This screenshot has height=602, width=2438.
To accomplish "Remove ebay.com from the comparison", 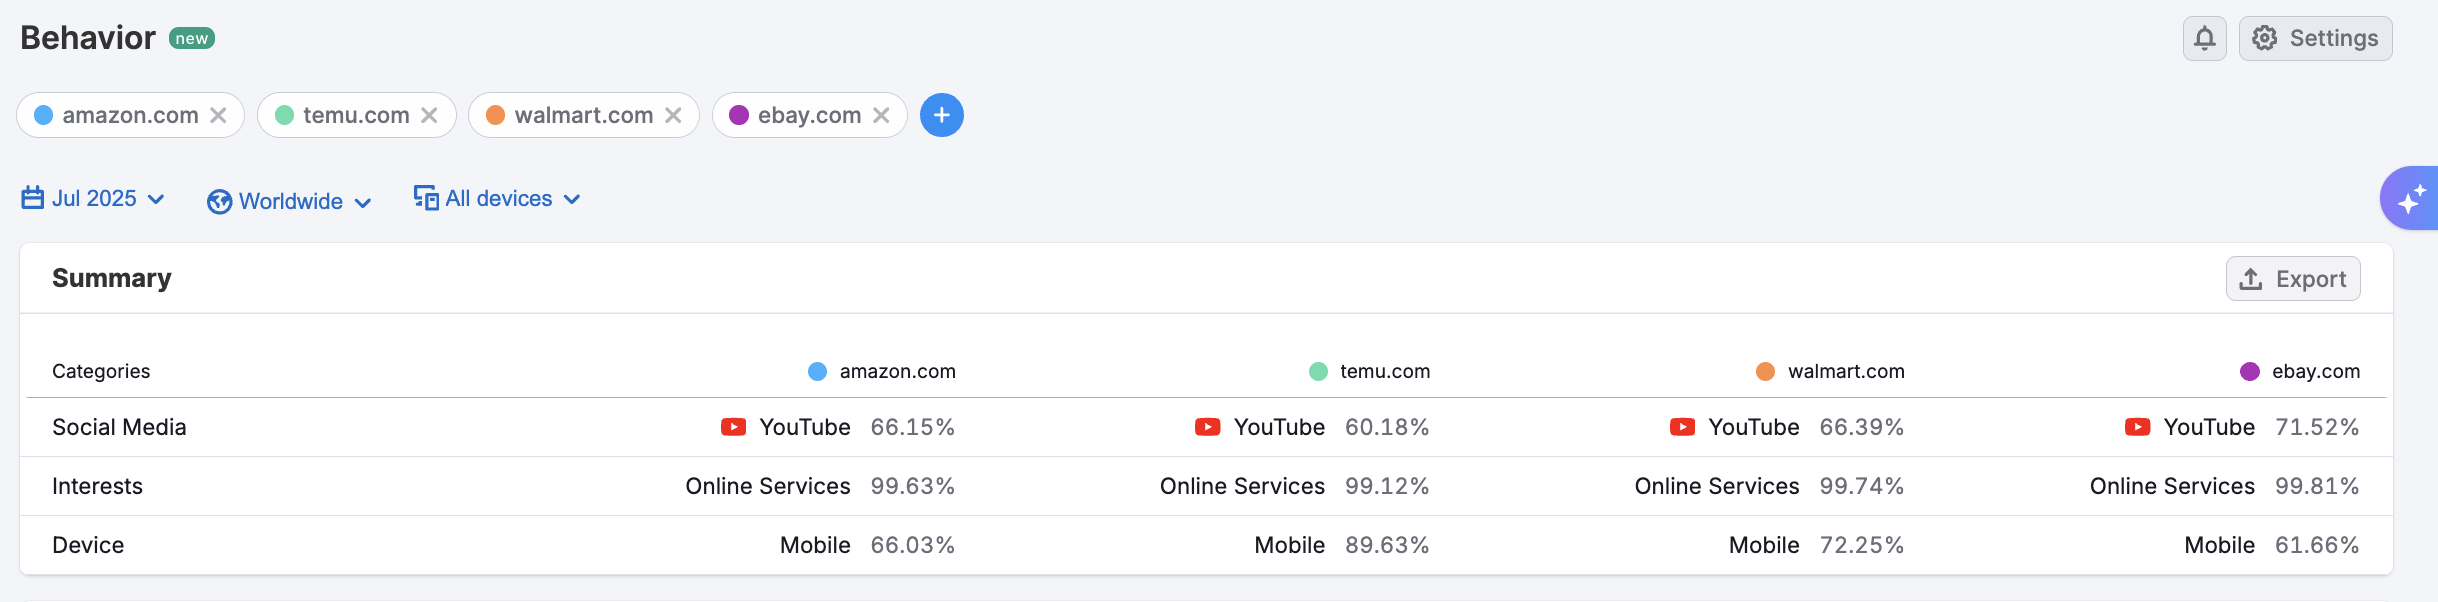I will coord(881,115).
